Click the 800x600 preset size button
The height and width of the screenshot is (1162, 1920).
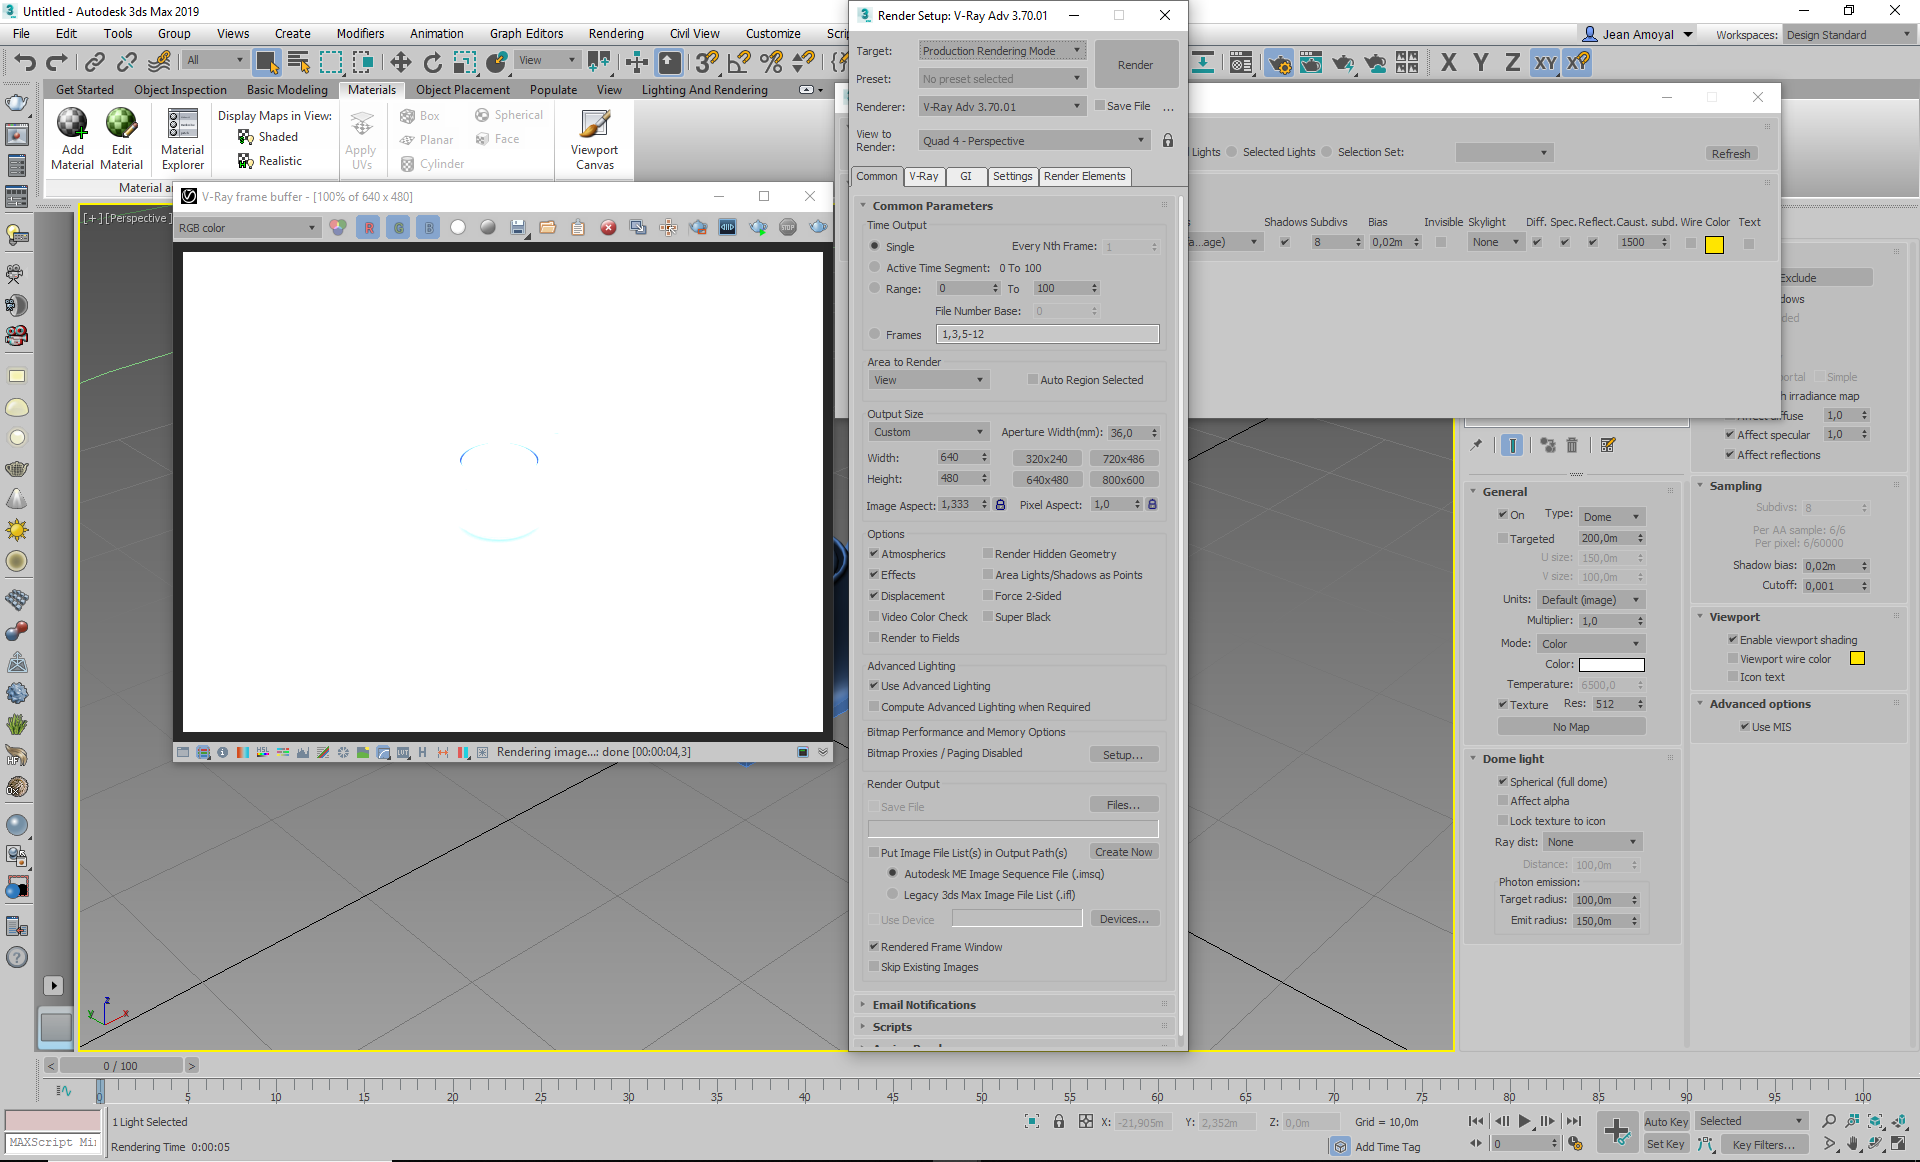(x=1123, y=480)
